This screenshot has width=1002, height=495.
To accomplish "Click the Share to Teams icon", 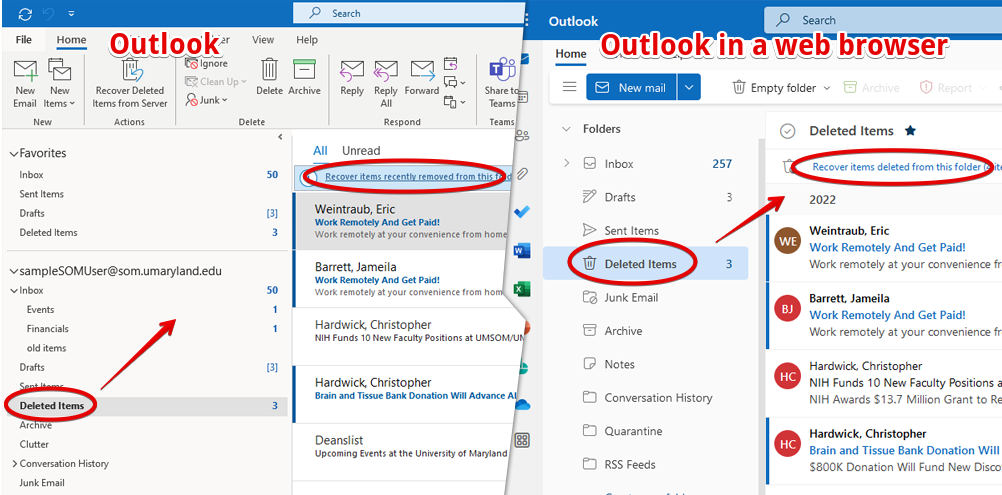I will click(500, 72).
